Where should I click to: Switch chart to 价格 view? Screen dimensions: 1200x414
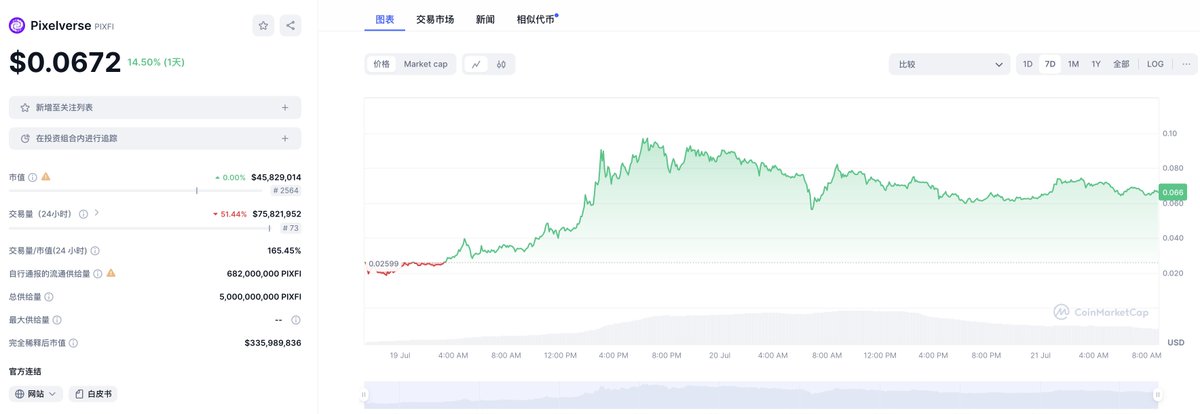tap(381, 64)
